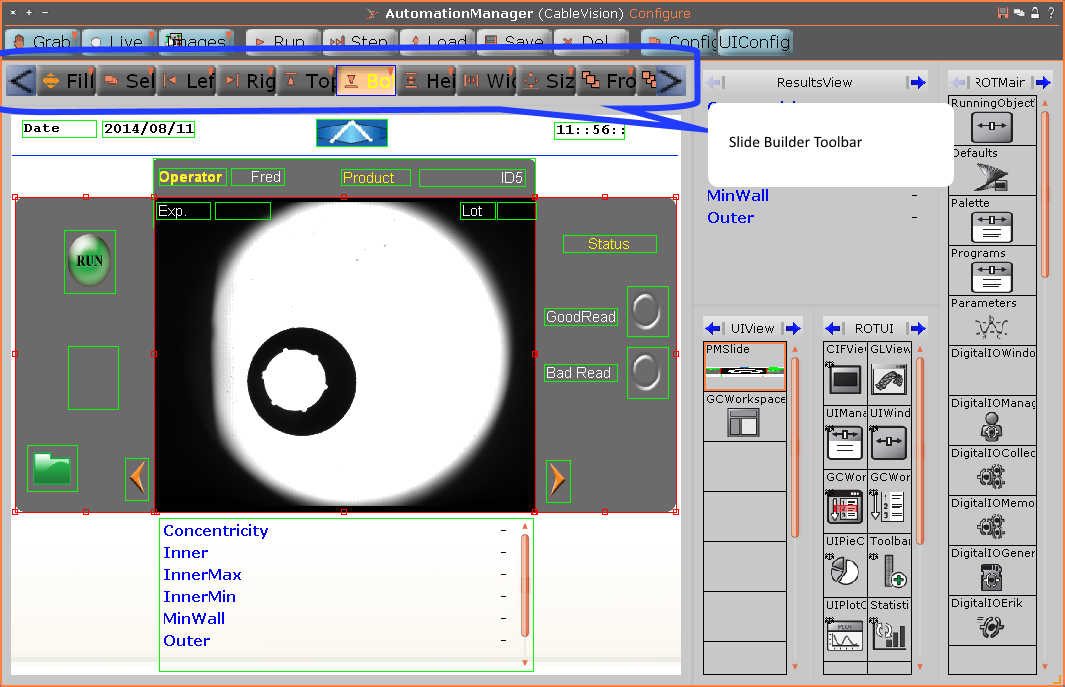Click ROTMain panel right blue arrow
The height and width of the screenshot is (687, 1065).
1042,82
